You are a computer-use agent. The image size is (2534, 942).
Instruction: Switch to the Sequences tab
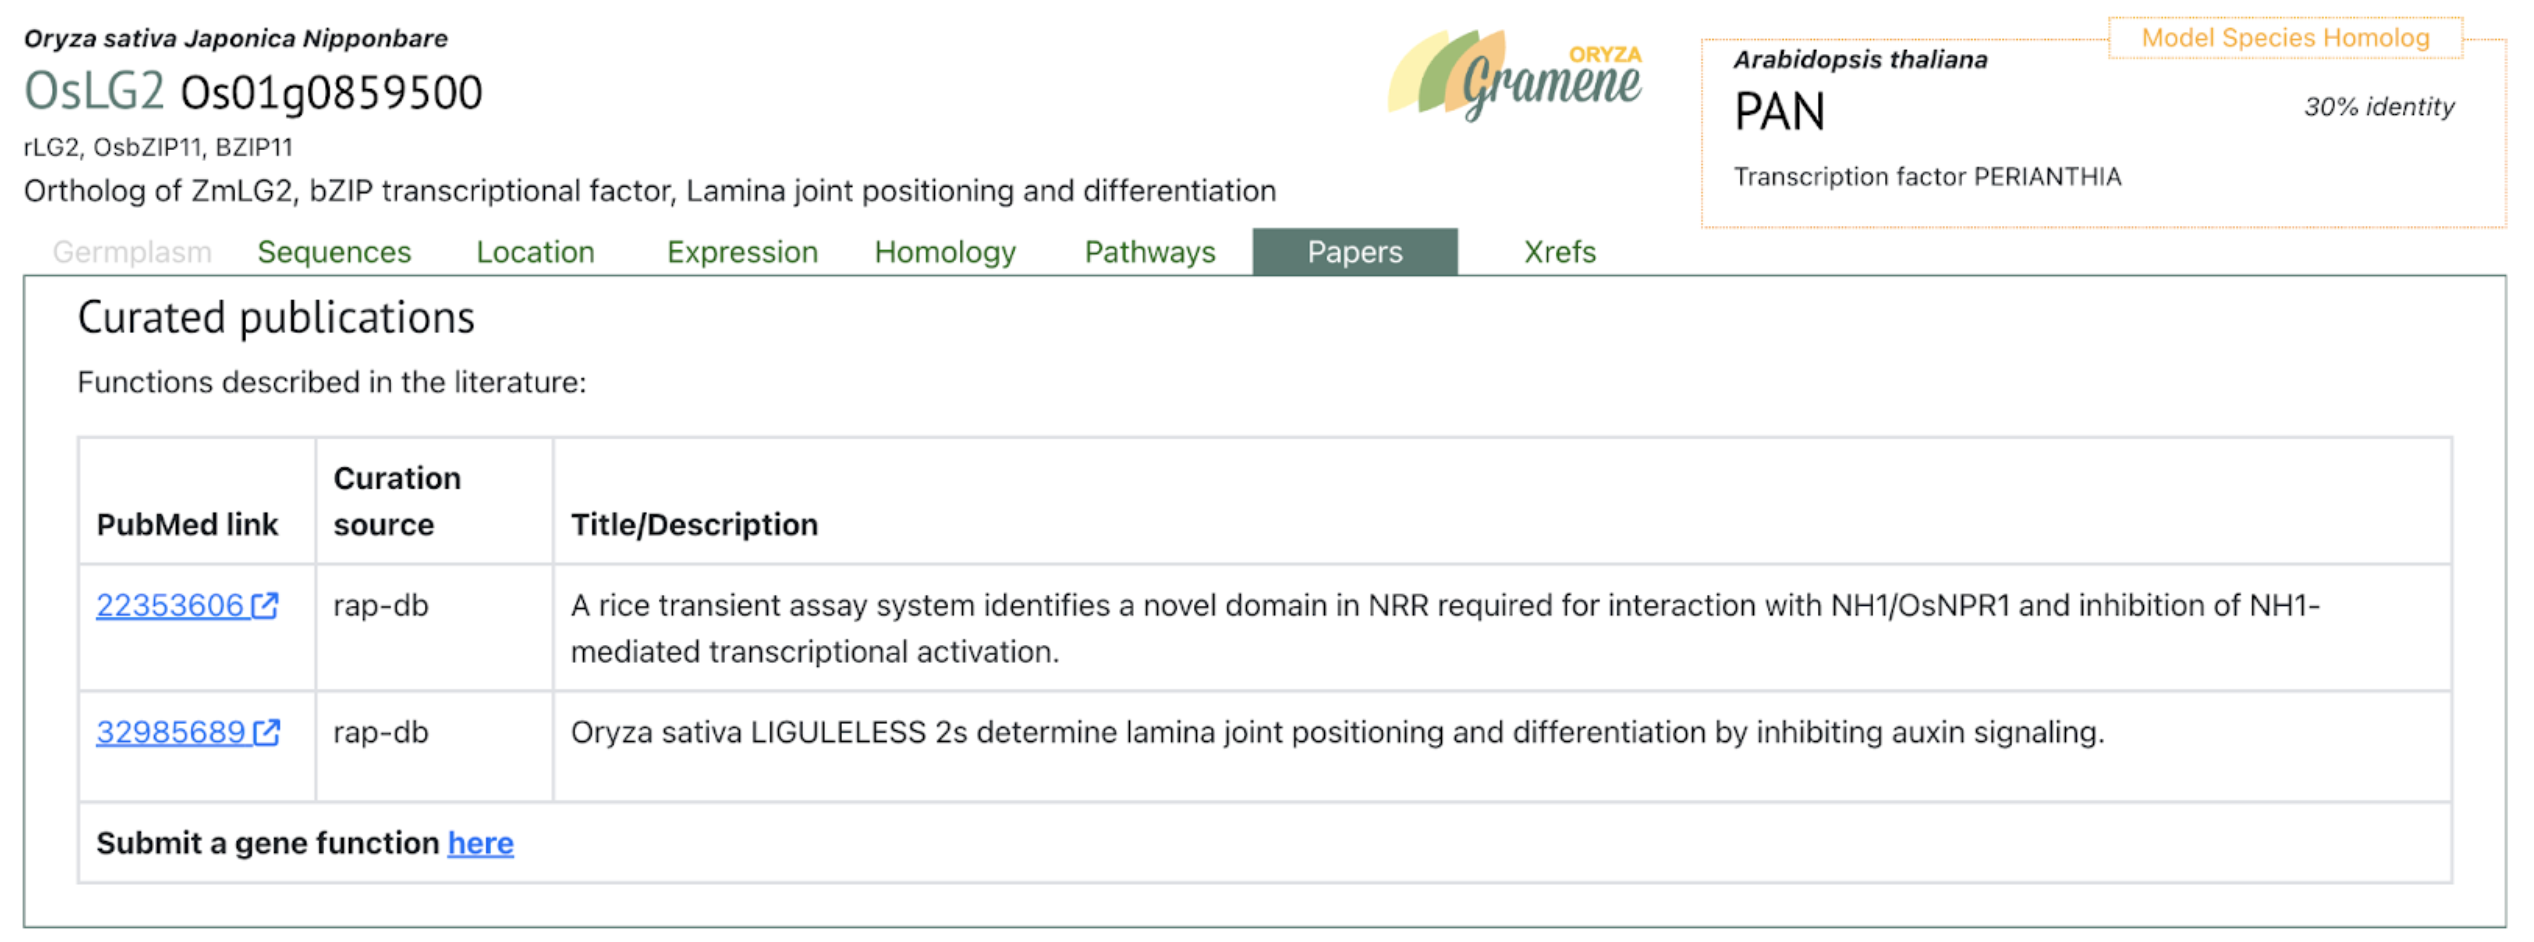[x=334, y=252]
